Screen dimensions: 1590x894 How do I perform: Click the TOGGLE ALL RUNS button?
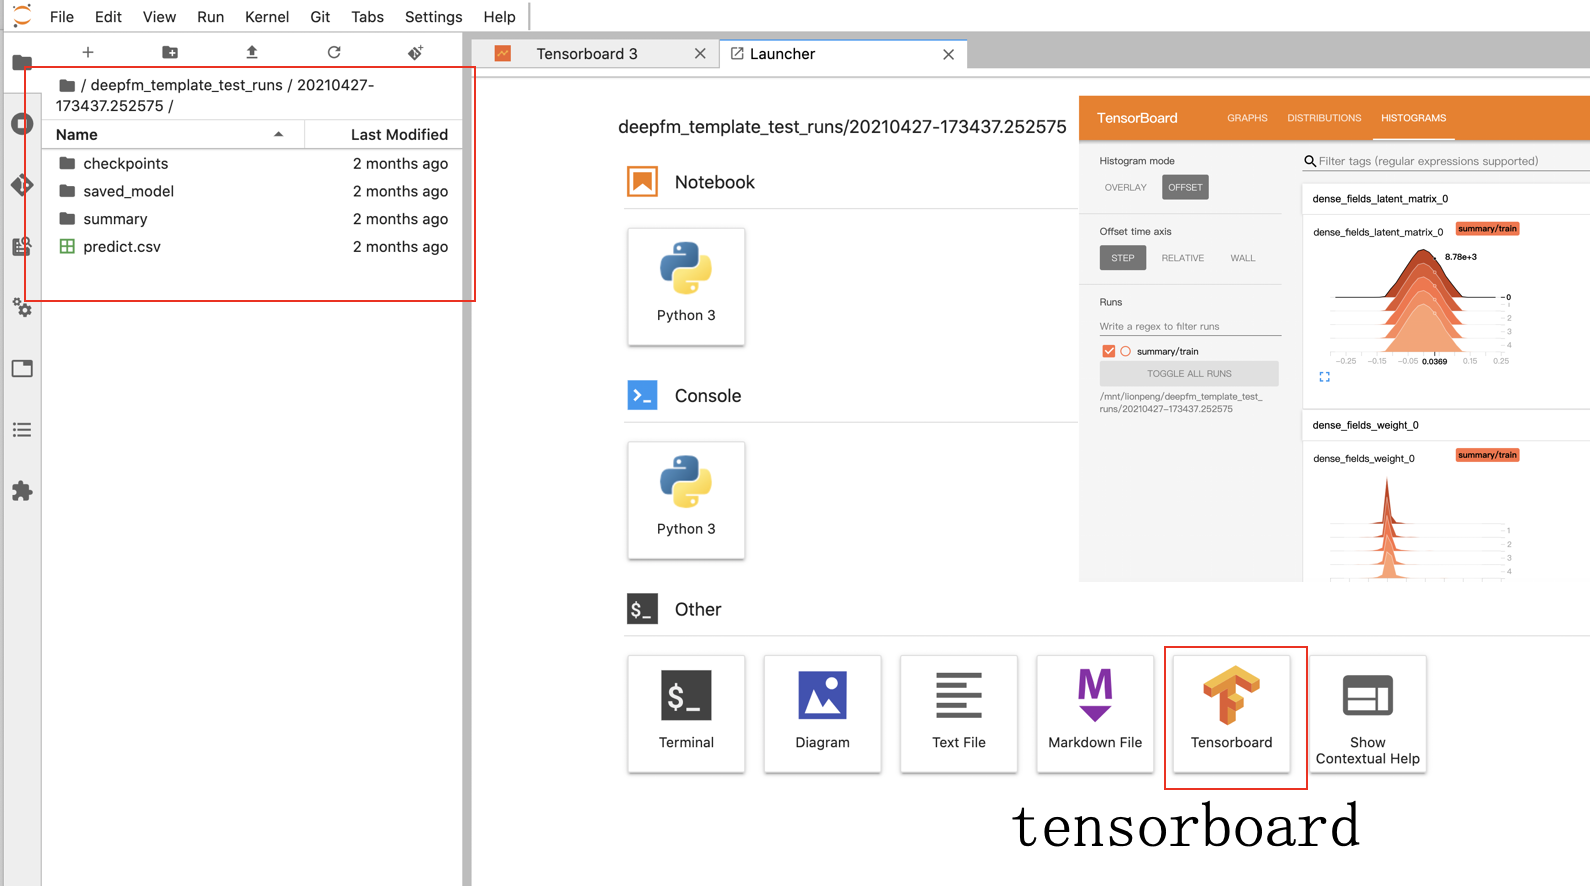pos(1189,374)
